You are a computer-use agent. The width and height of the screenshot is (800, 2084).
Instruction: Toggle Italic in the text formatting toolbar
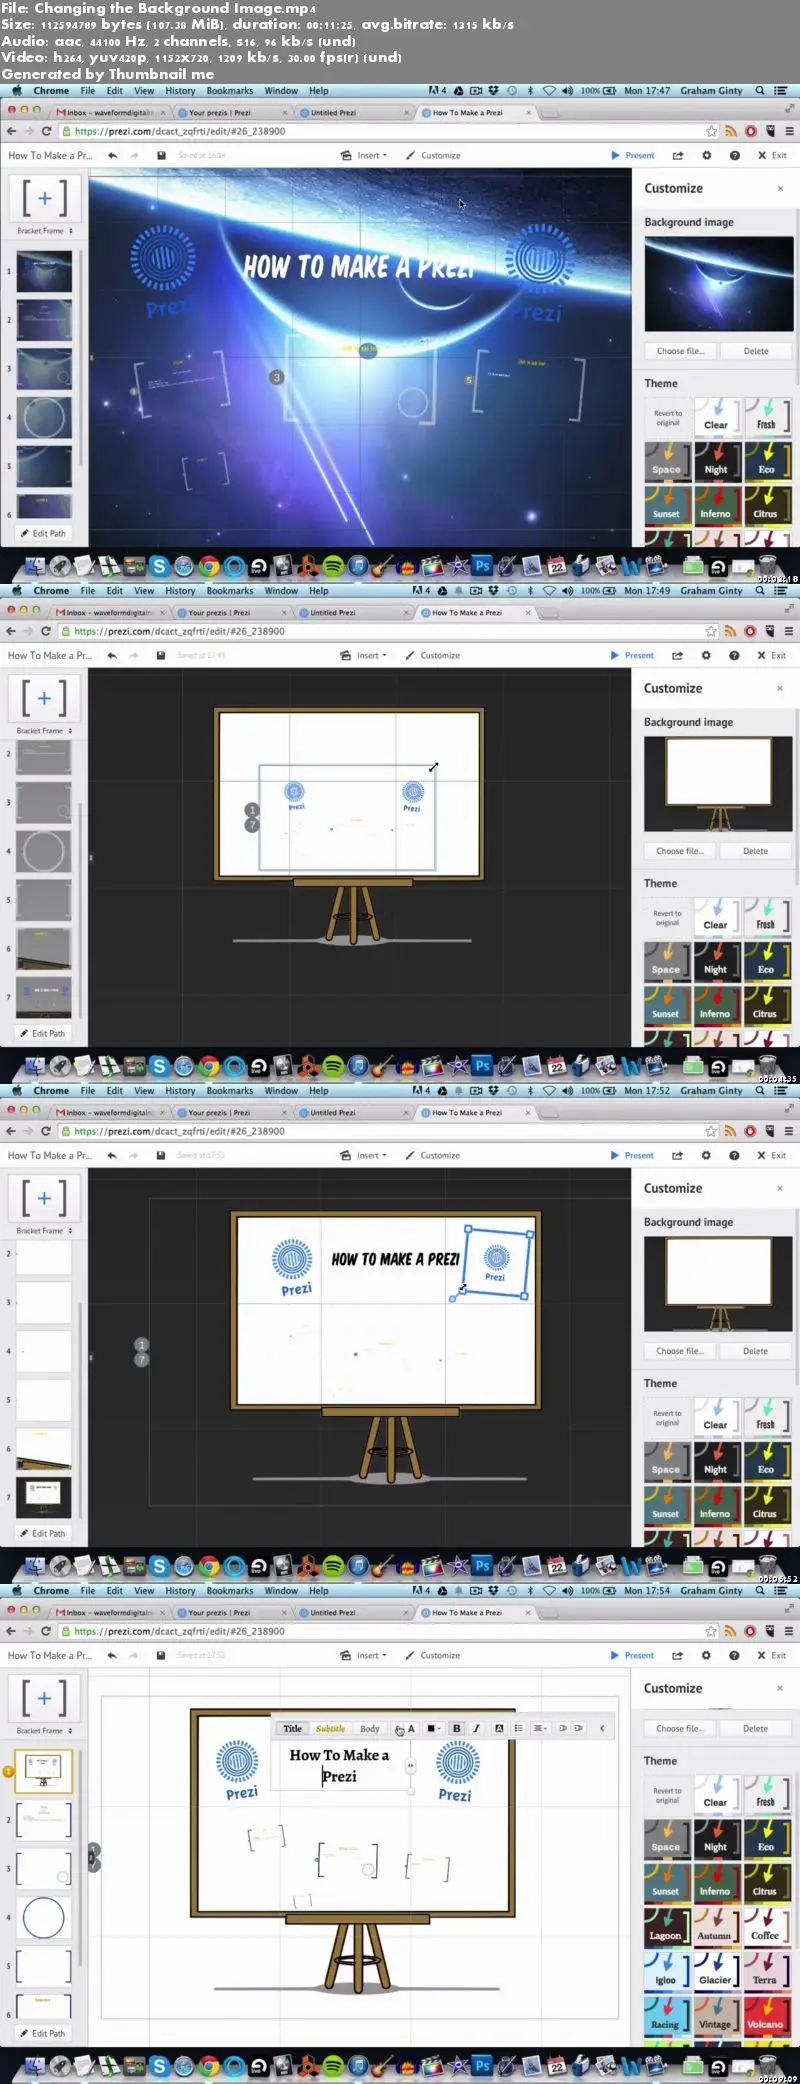coord(476,1728)
